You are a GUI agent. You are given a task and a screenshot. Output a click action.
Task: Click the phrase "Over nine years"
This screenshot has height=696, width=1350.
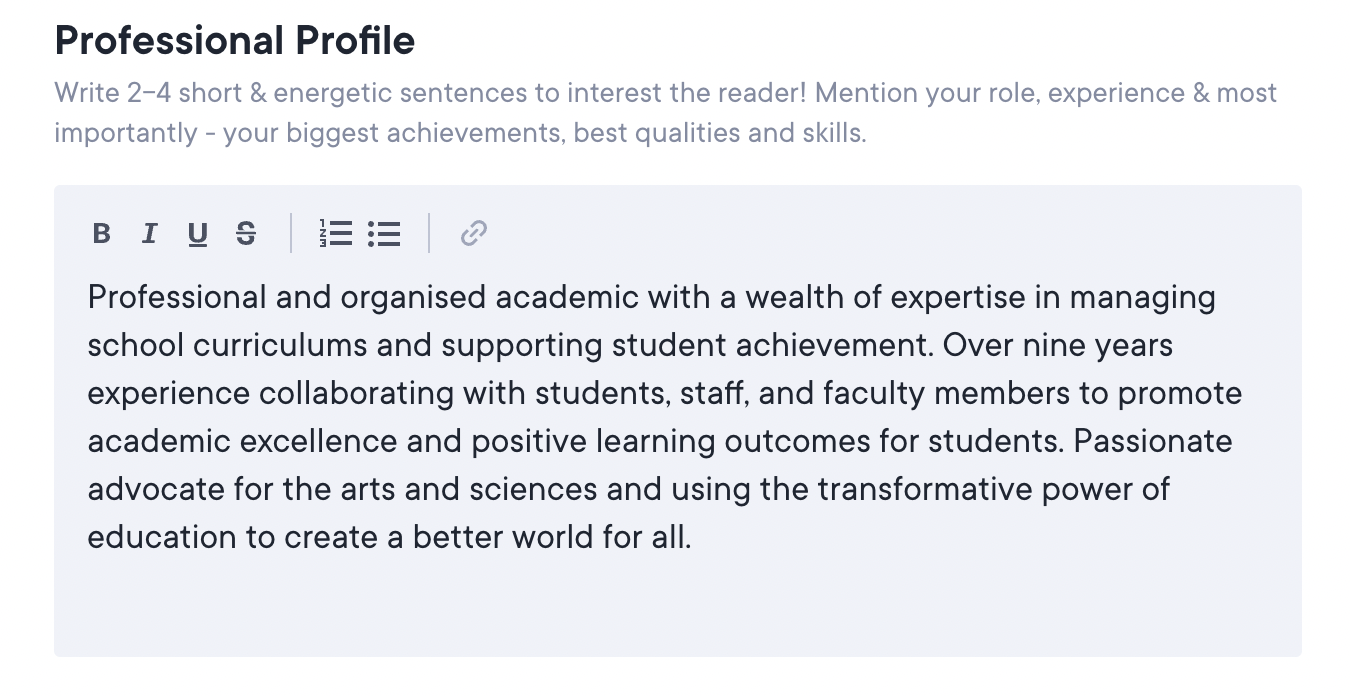coord(1058,346)
